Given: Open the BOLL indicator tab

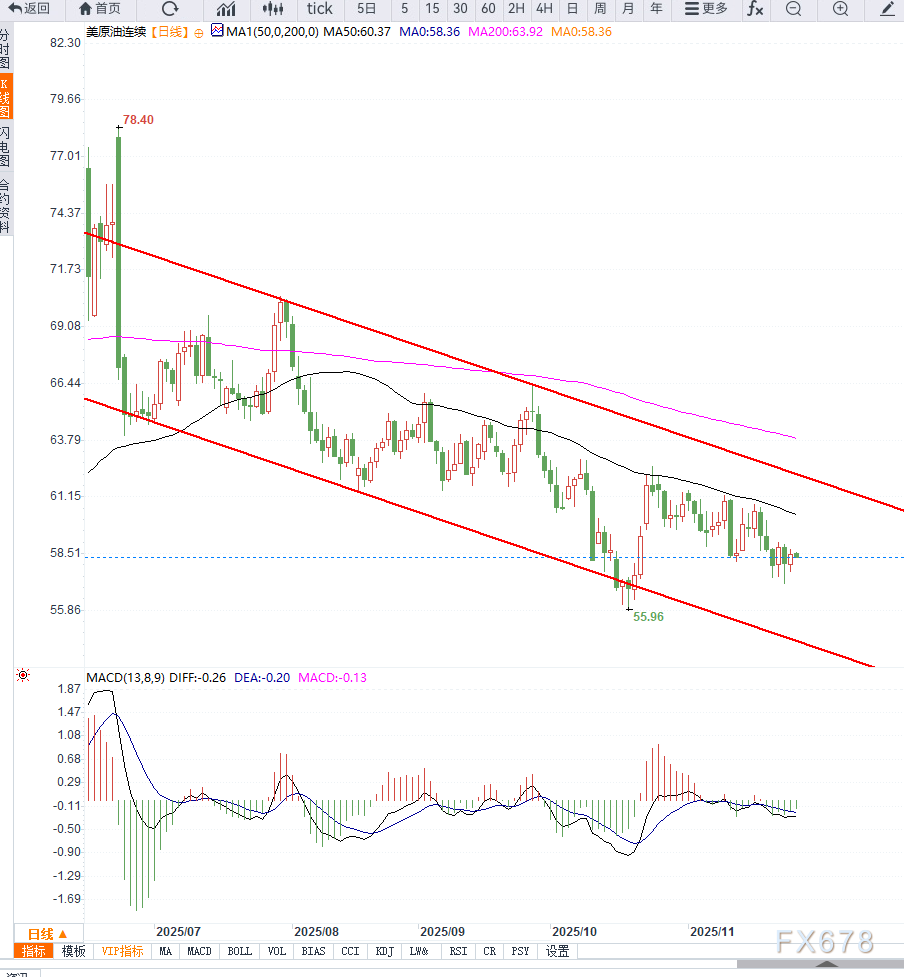Looking at the screenshot, I should [x=239, y=951].
